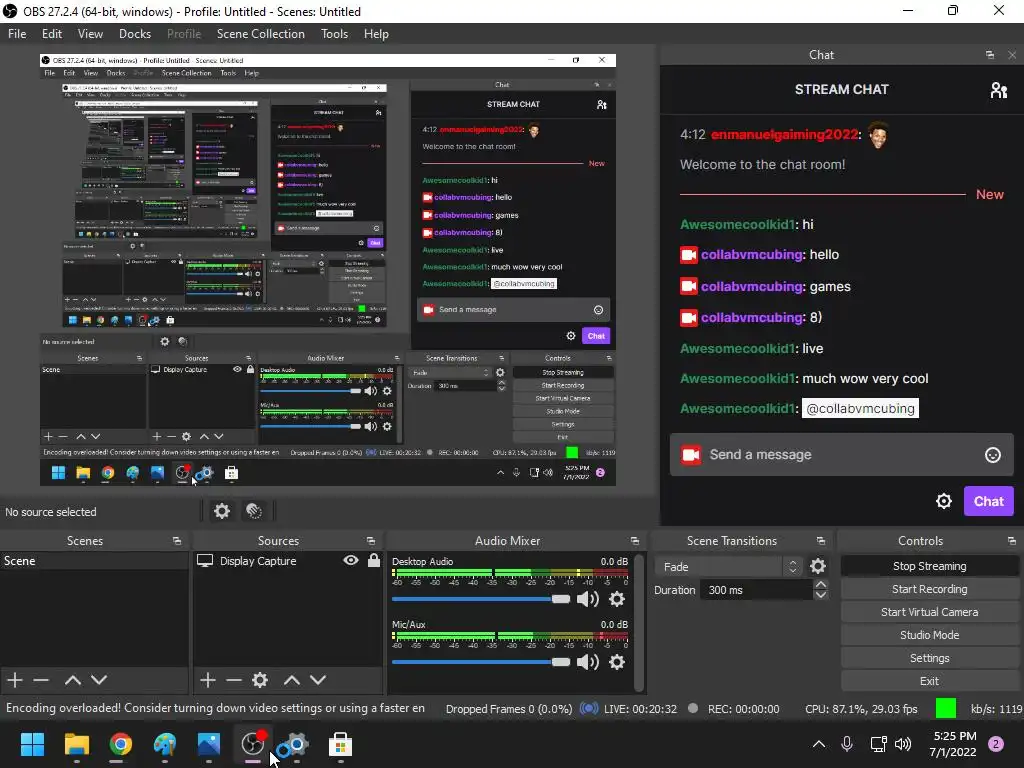This screenshot has width=1024, height=768.
Task: Move source down in Sources list
Action: coord(317,680)
